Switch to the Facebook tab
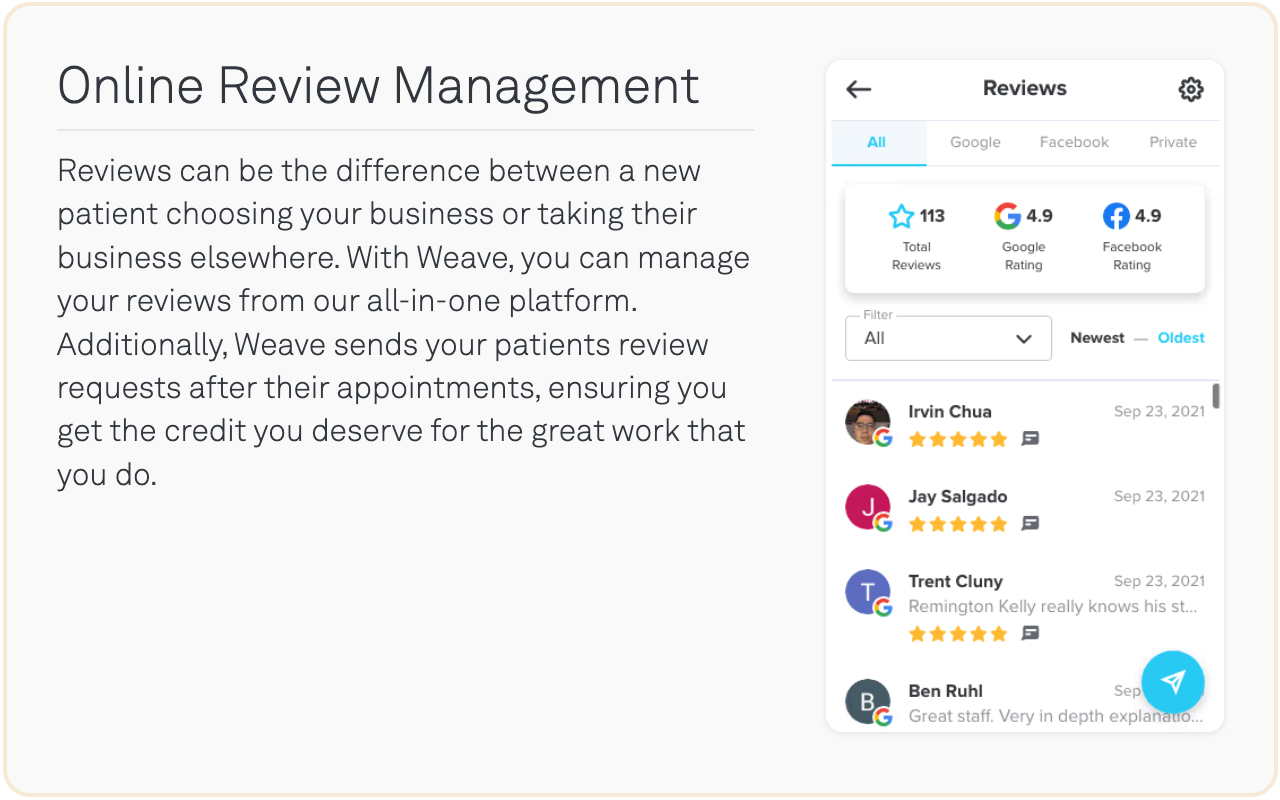This screenshot has width=1280, height=800. point(1074,142)
